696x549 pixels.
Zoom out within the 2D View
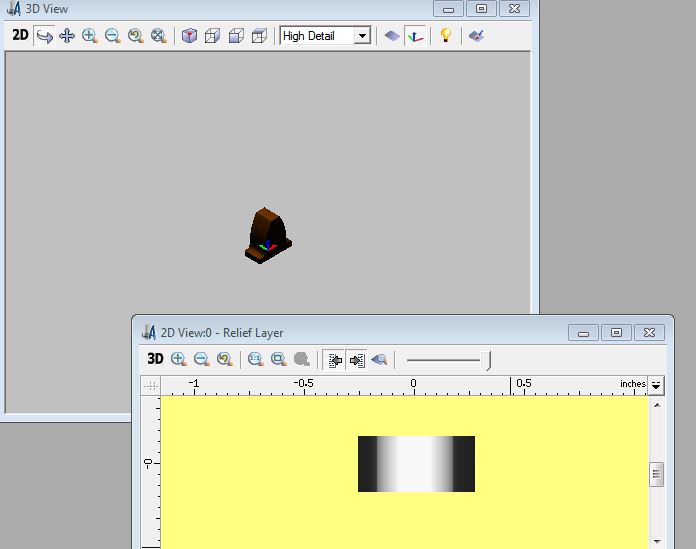pos(201,359)
